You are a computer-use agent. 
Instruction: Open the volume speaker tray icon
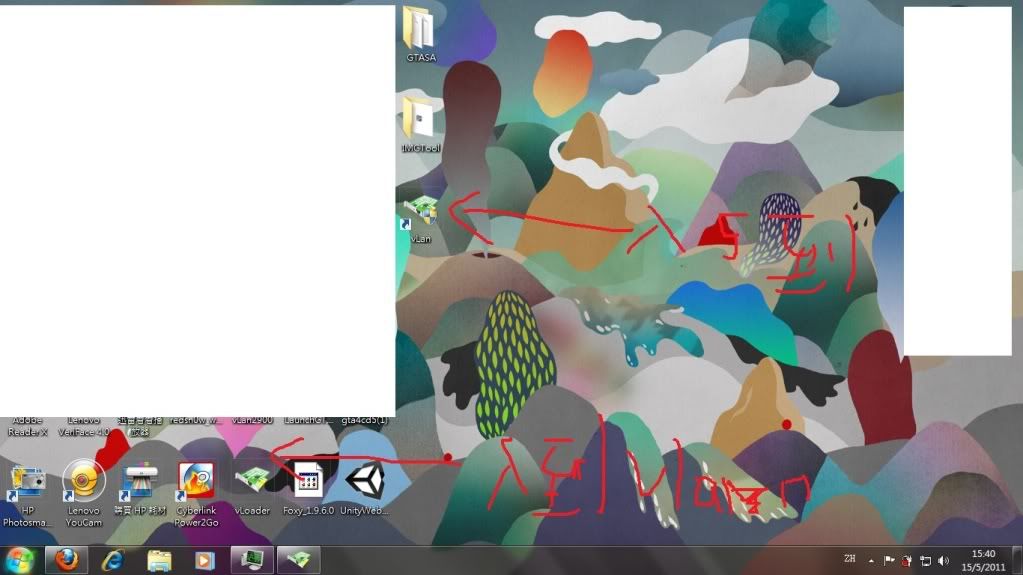coord(943,561)
